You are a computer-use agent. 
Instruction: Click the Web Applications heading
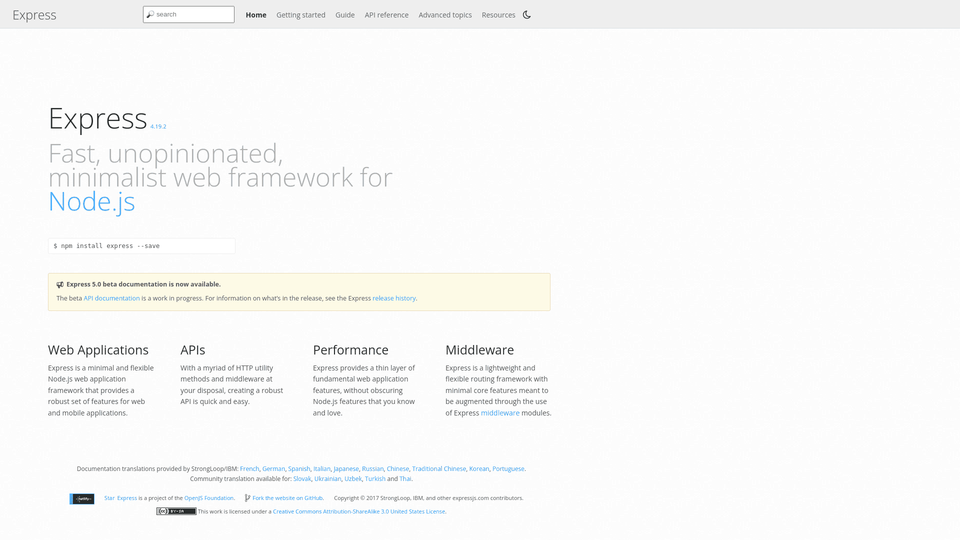click(x=98, y=350)
